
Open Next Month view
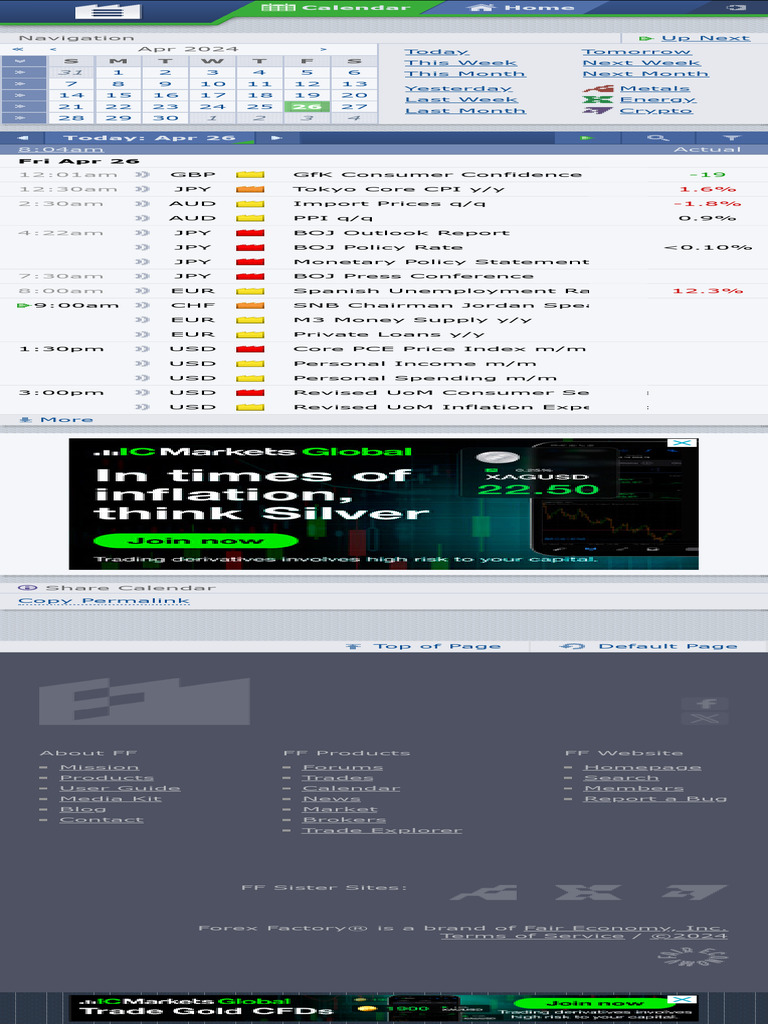pos(645,74)
